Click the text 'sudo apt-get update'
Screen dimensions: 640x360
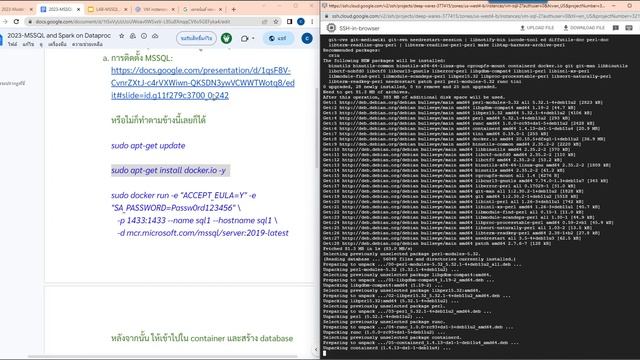(x=148, y=145)
